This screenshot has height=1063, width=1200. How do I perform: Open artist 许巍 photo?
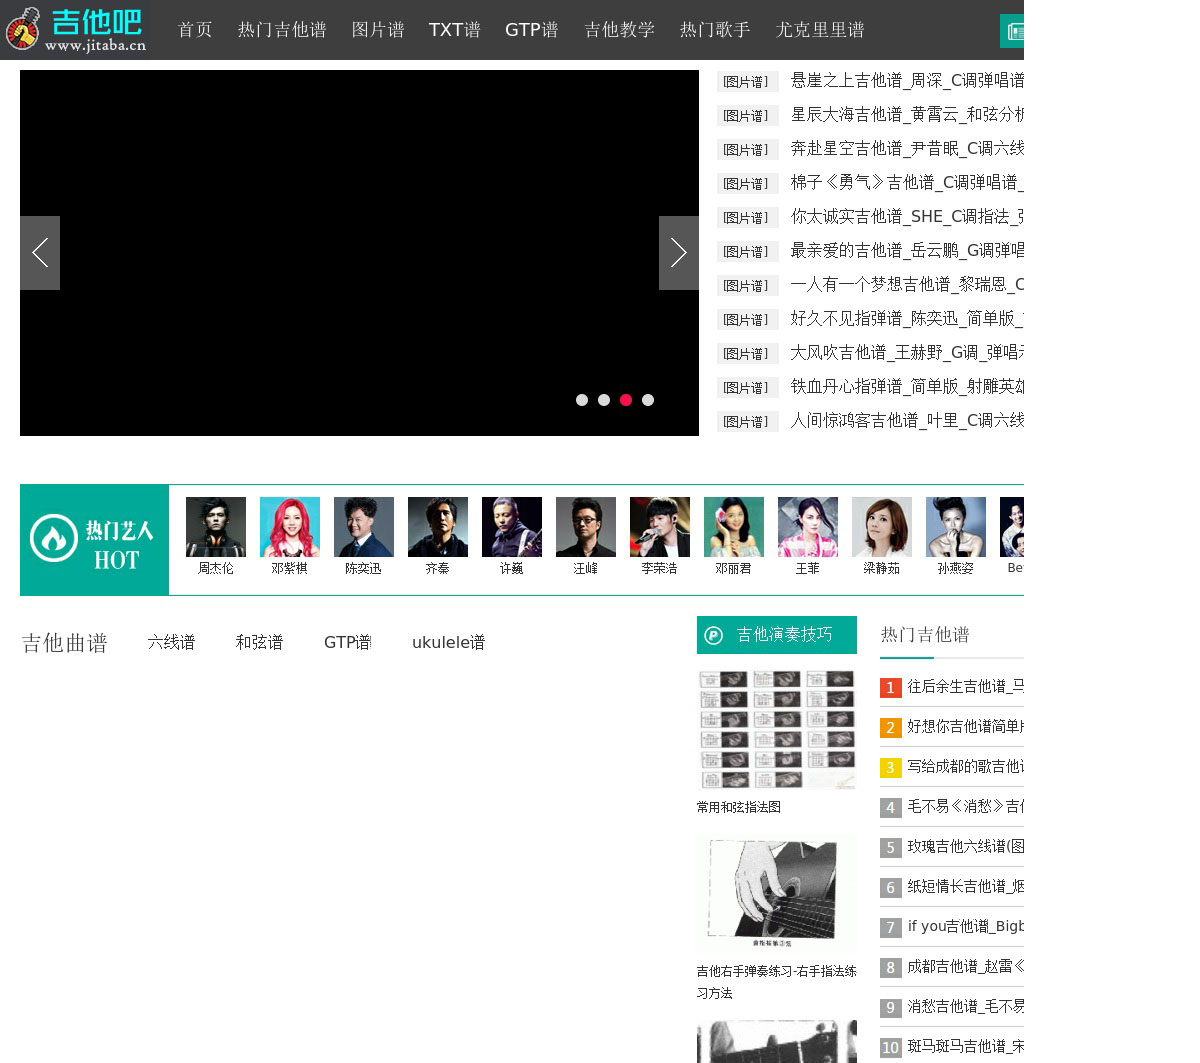point(512,527)
